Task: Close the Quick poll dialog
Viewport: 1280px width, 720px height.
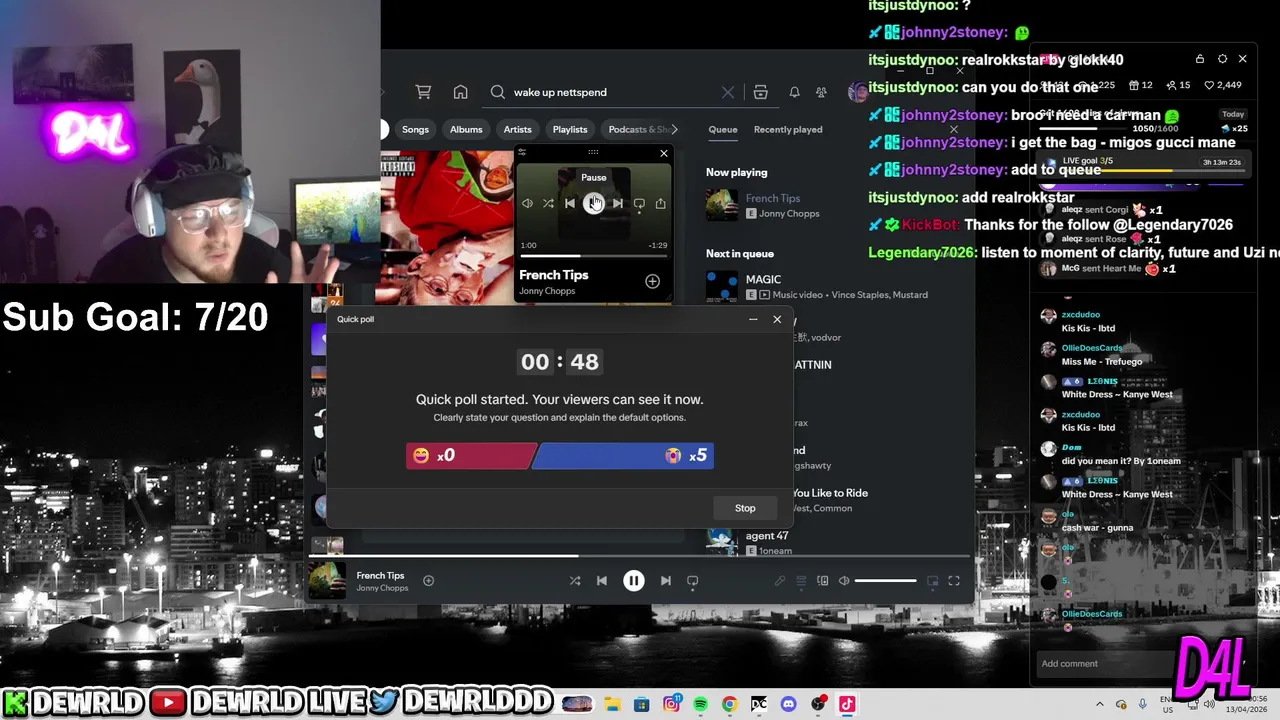Action: tap(777, 320)
